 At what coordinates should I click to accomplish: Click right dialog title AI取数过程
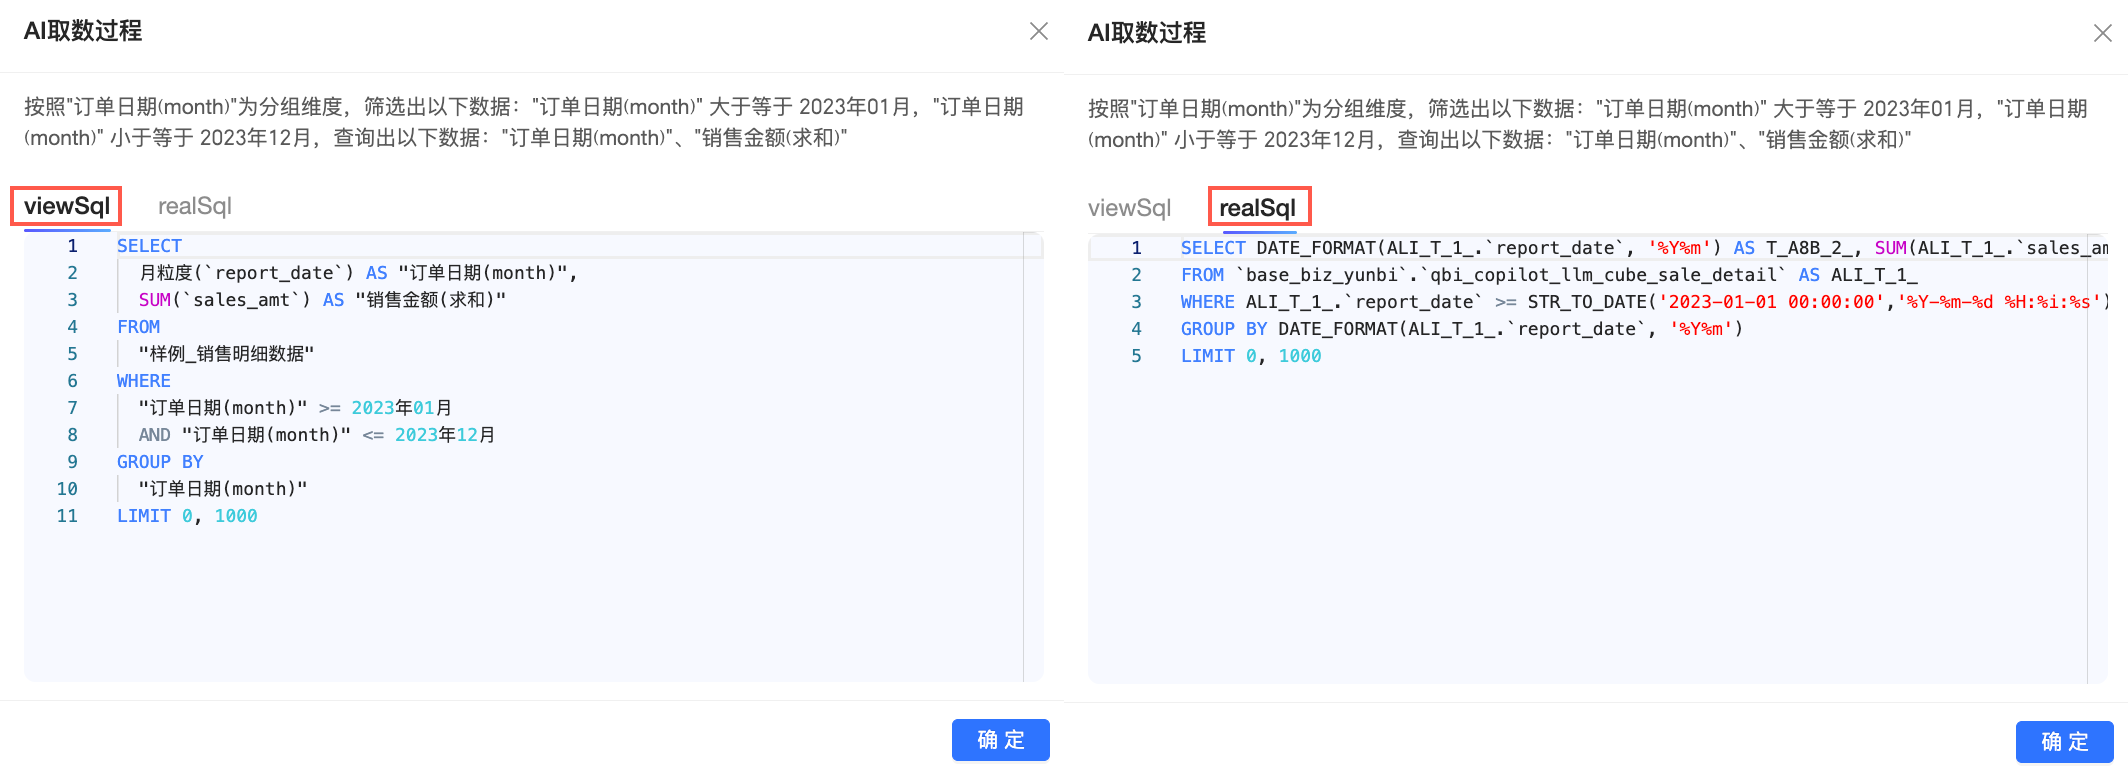[1147, 33]
